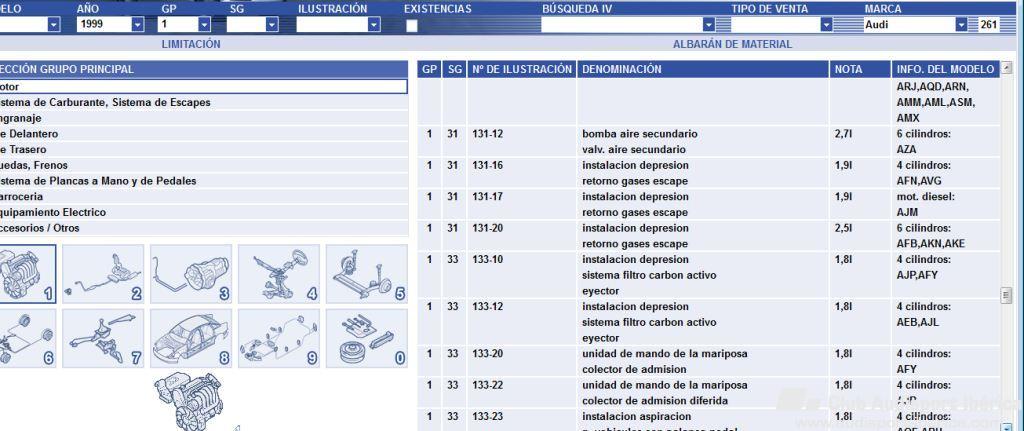Click 'colector de admision diferida' text

tap(655, 400)
